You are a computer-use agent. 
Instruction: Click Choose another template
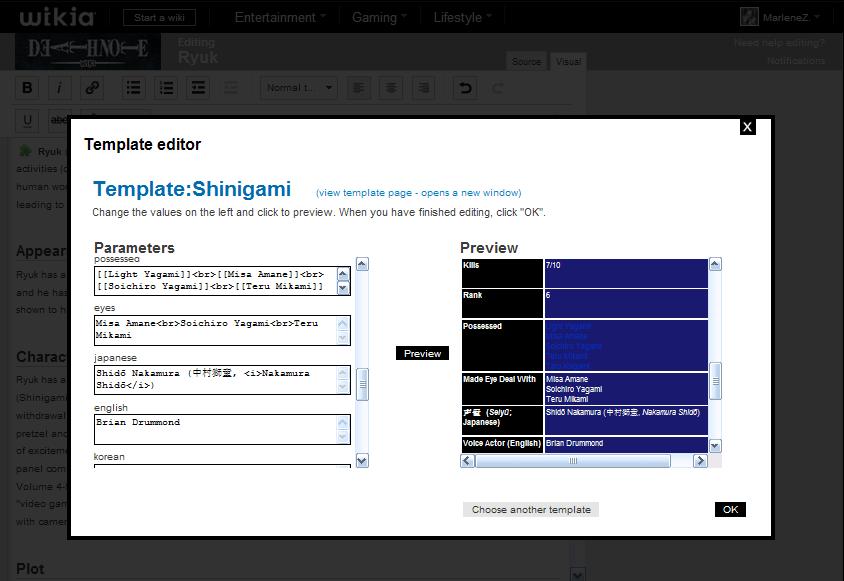point(531,509)
